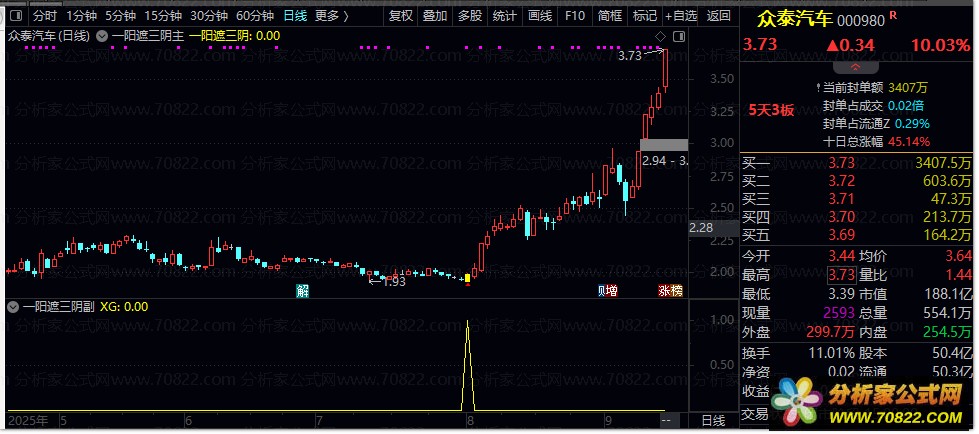
Task: Switch to 60分钟 period
Action: pos(255,16)
